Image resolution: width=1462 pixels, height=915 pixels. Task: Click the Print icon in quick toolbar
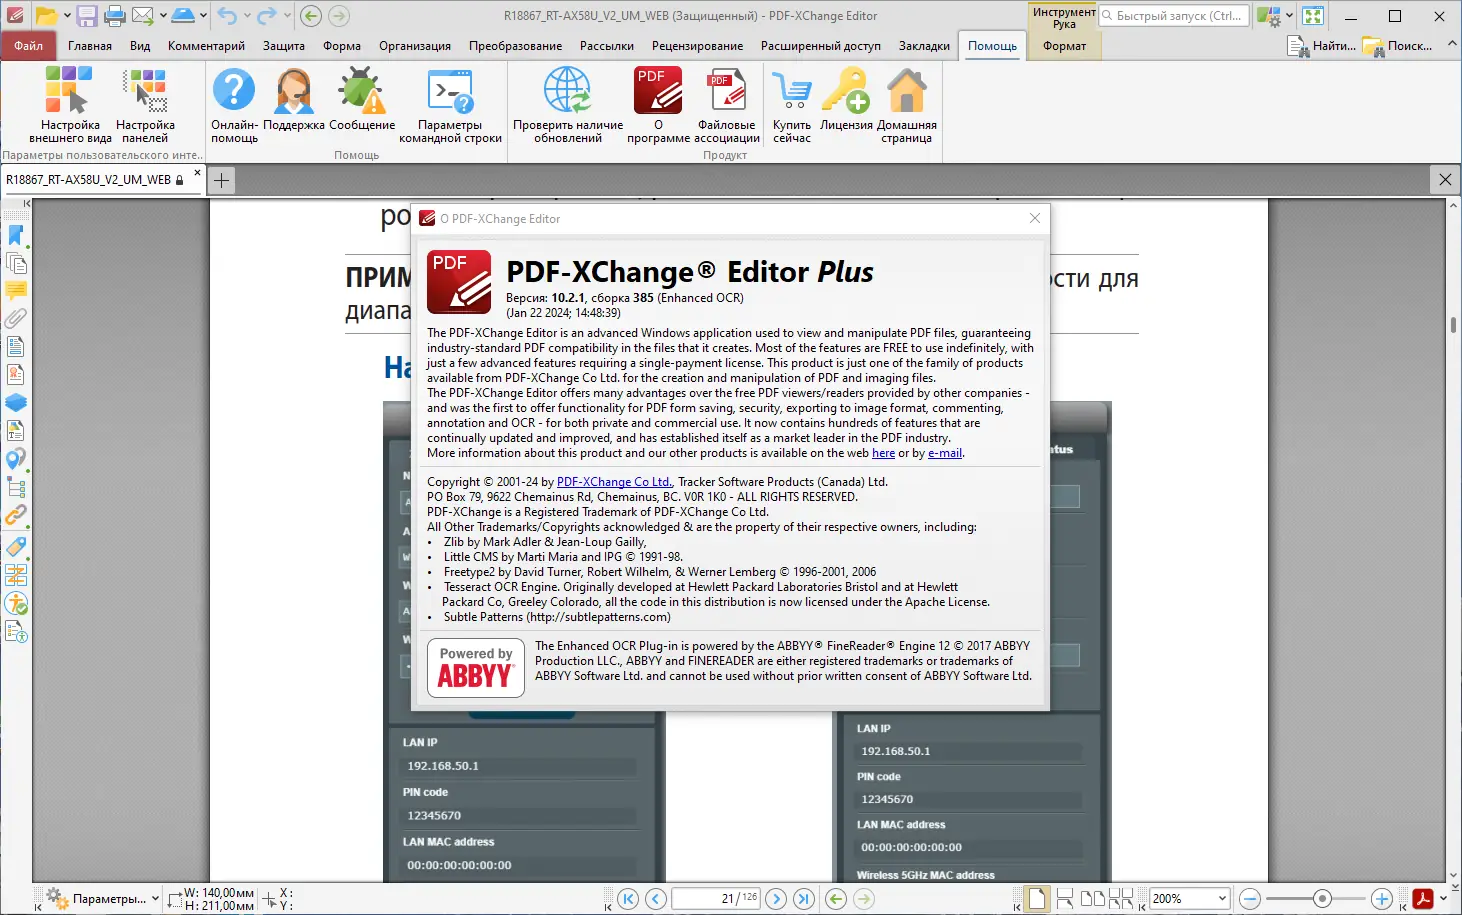pos(115,16)
